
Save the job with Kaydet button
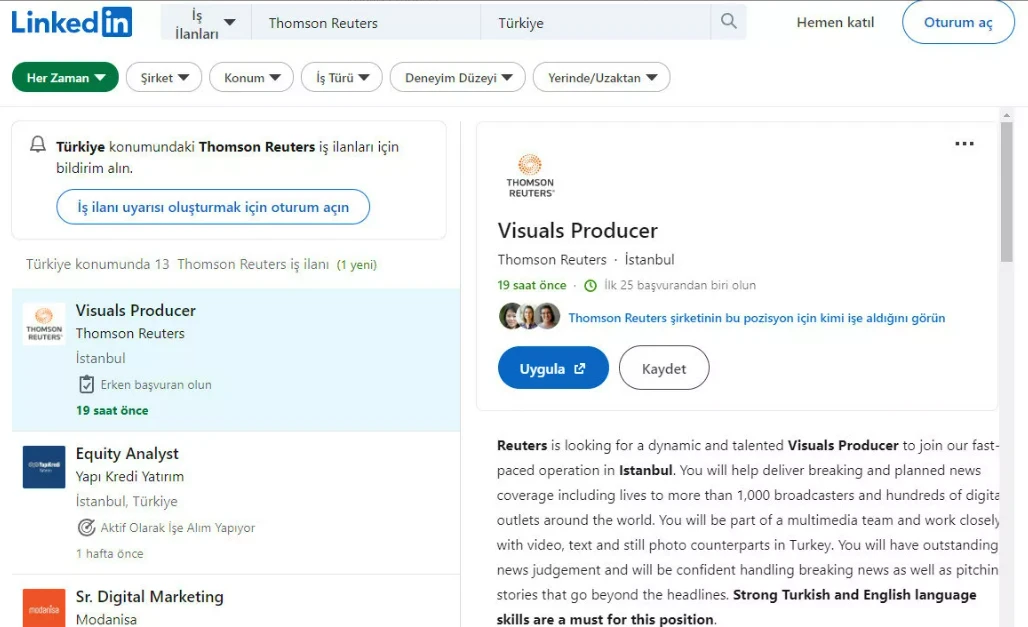[x=664, y=368]
